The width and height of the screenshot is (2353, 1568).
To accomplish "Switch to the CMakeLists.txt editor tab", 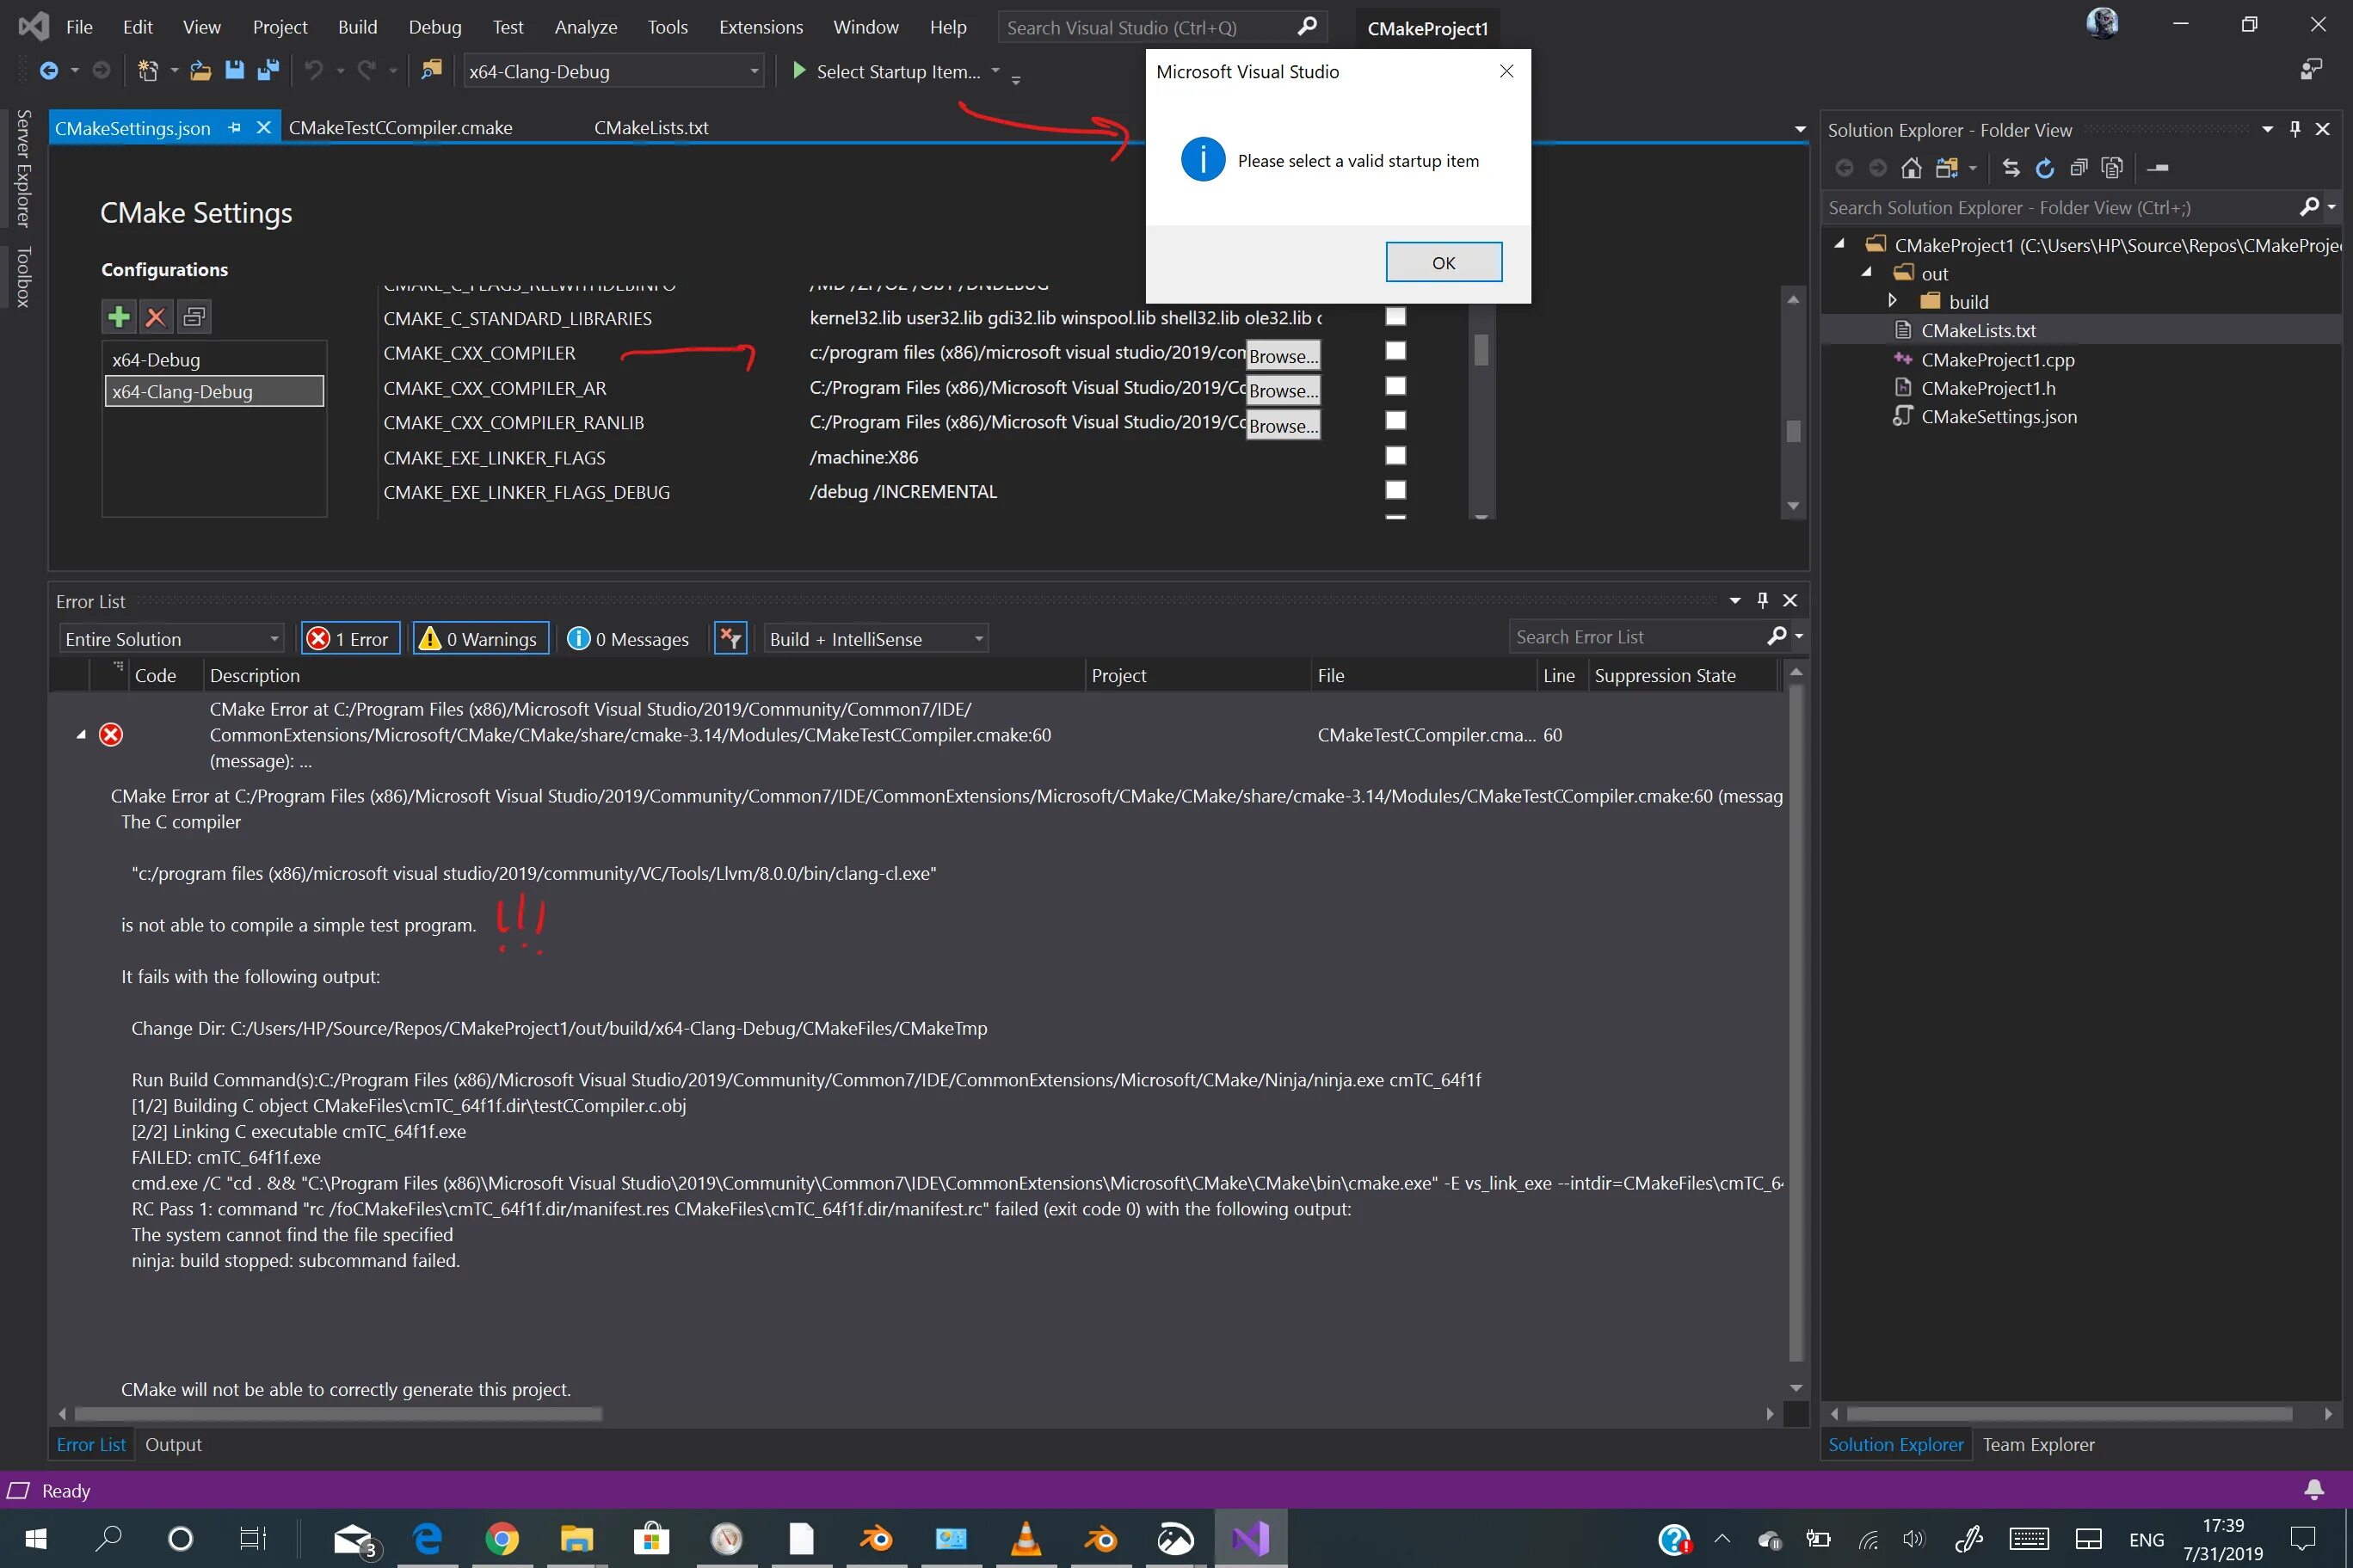I will click(x=651, y=128).
